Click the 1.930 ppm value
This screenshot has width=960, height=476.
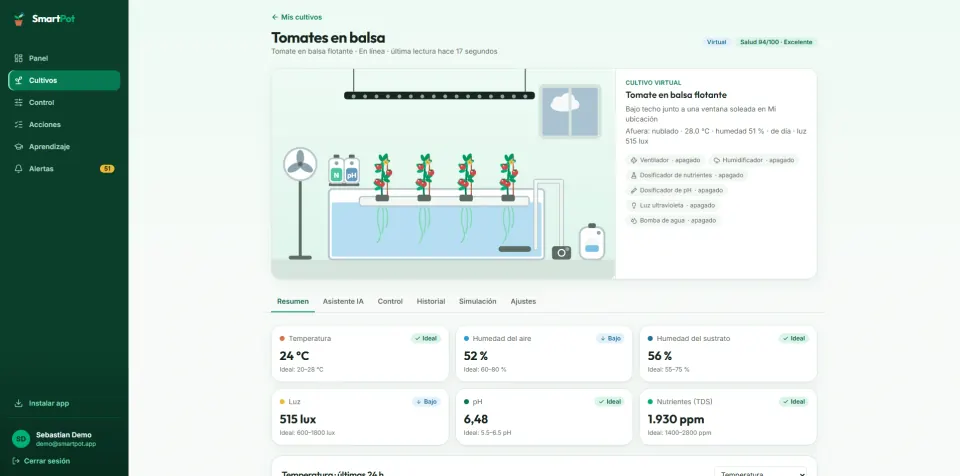pos(676,419)
